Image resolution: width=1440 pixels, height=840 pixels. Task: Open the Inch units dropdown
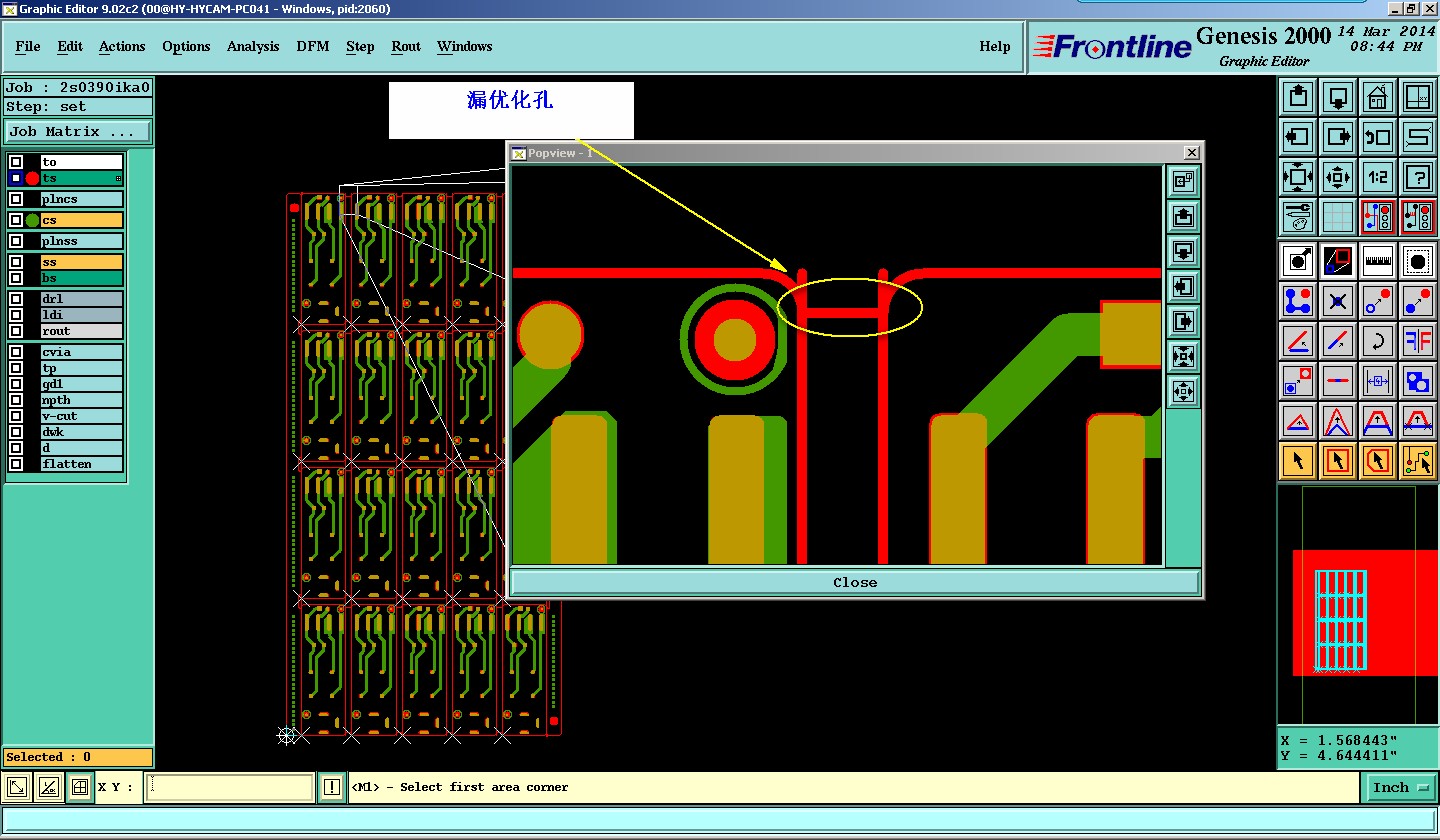coord(1399,788)
